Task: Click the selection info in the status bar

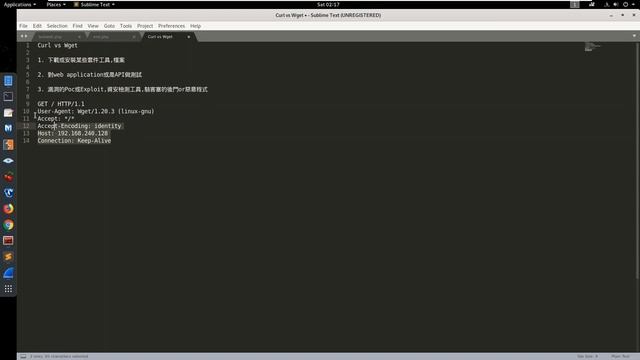Action: [59, 356]
